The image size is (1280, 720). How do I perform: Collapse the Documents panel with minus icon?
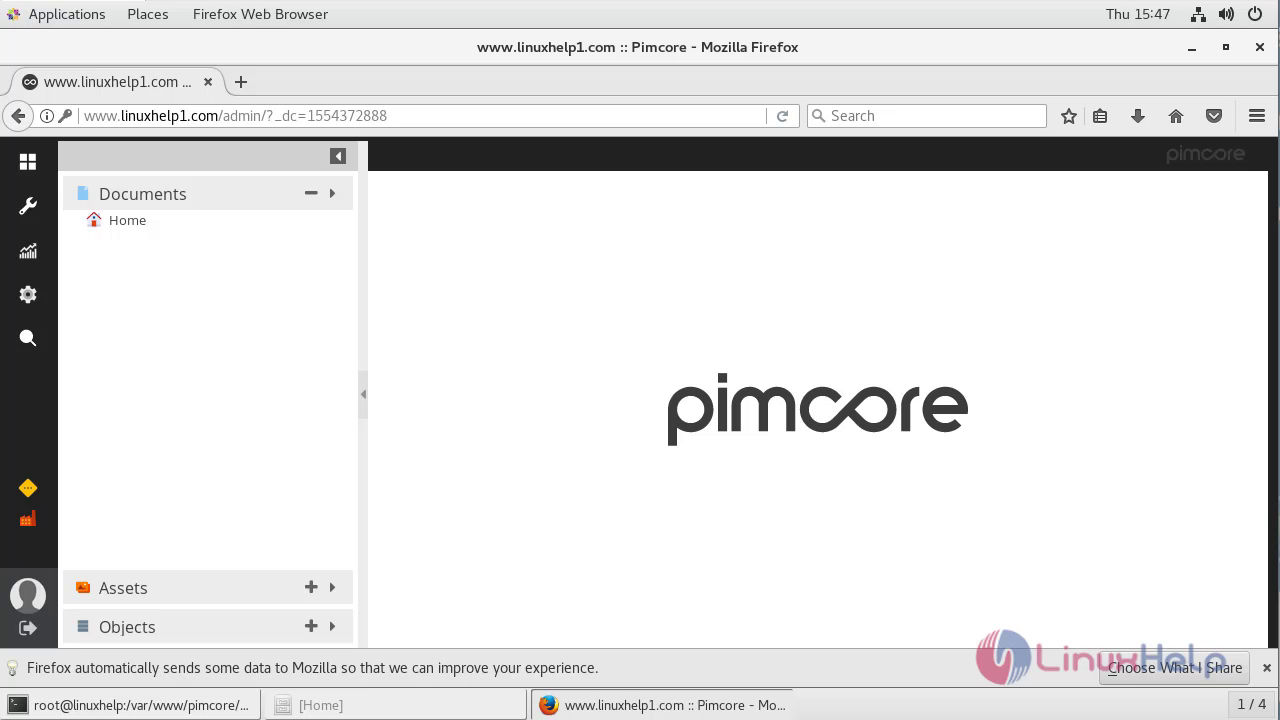tap(311, 193)
